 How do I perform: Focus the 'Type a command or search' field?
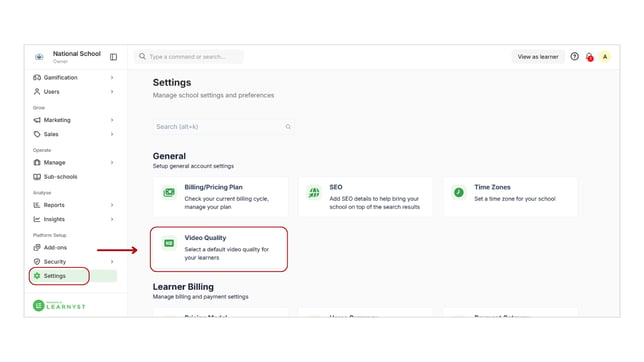[189, 56]
